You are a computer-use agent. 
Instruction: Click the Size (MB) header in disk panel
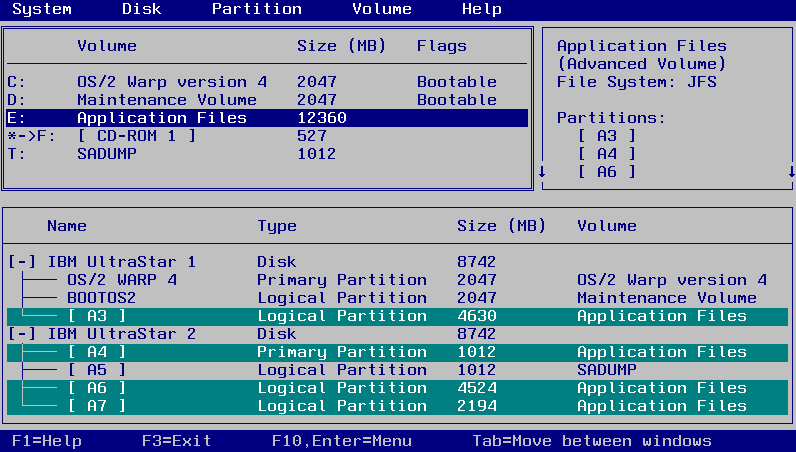(502, 226)
